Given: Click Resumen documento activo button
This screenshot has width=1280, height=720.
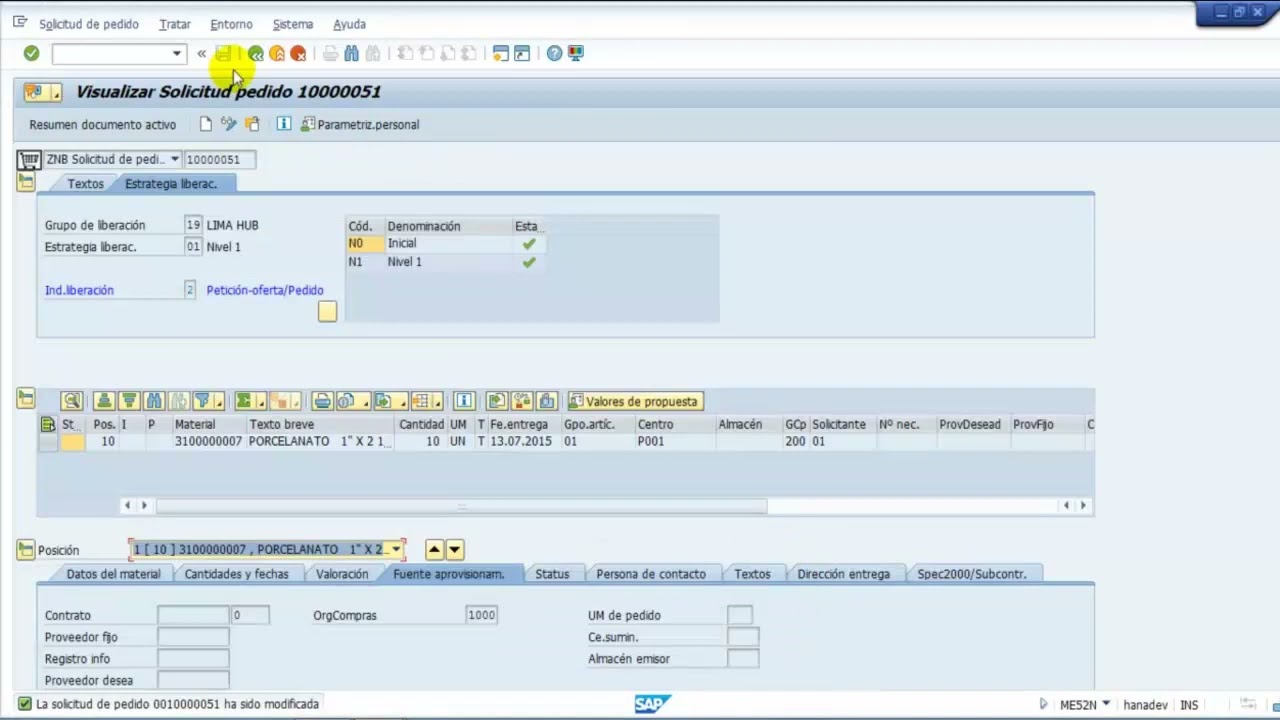Looking at the screenshot, I should click(x=102, y=125).
